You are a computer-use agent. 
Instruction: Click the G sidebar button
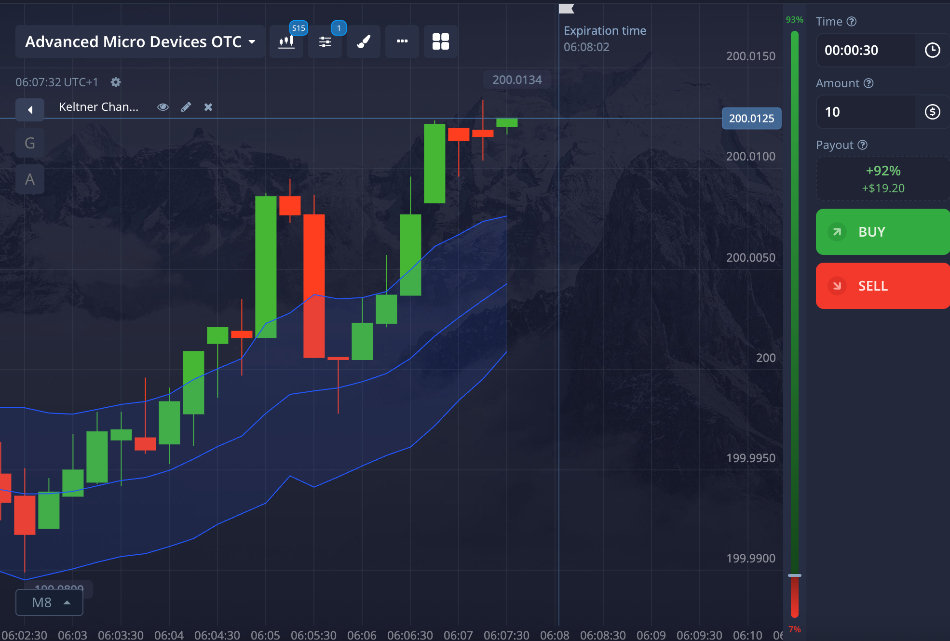pyautogui.click(x=30, y=144)
